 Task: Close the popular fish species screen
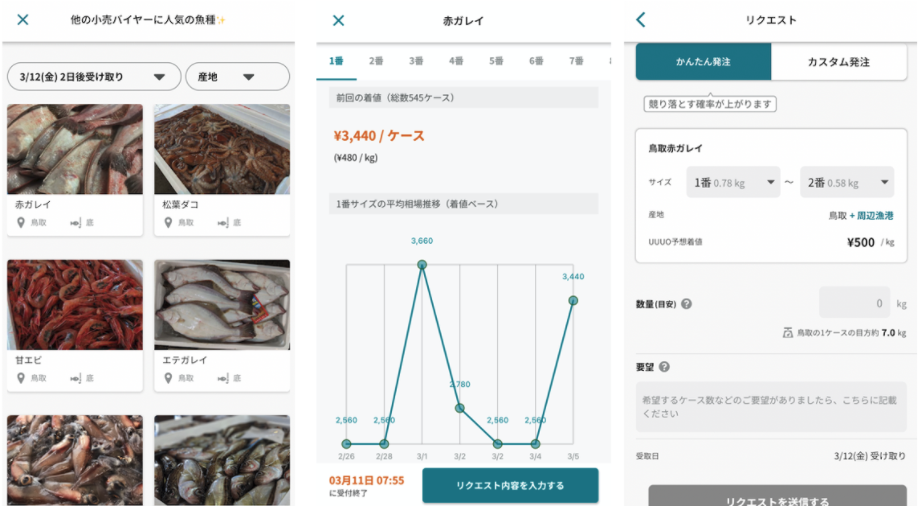point(23,20)
